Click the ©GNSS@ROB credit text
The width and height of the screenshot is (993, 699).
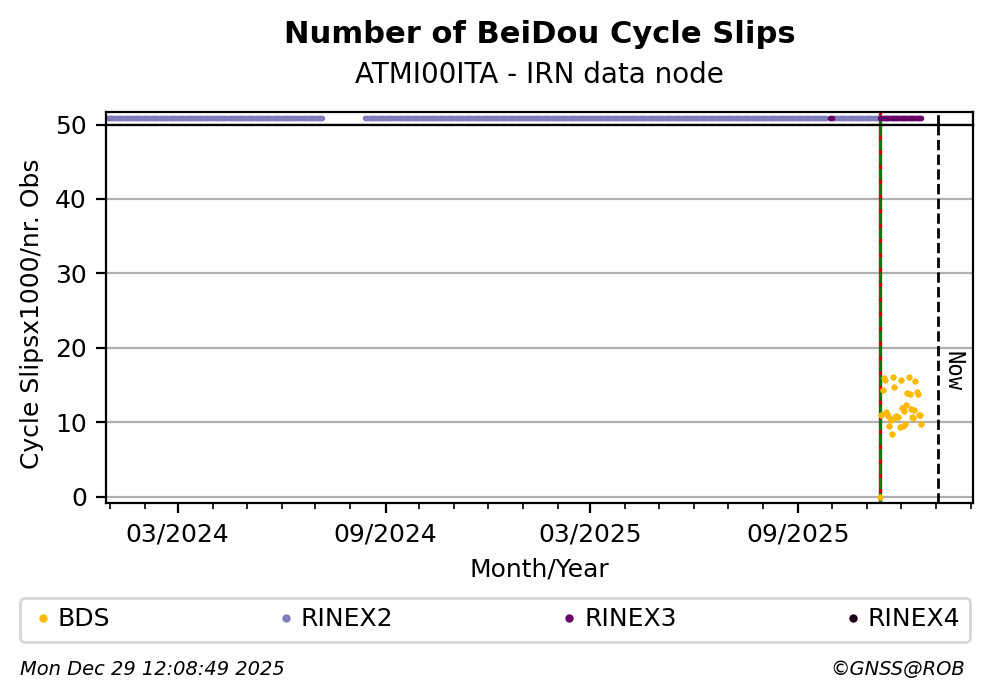897,669
